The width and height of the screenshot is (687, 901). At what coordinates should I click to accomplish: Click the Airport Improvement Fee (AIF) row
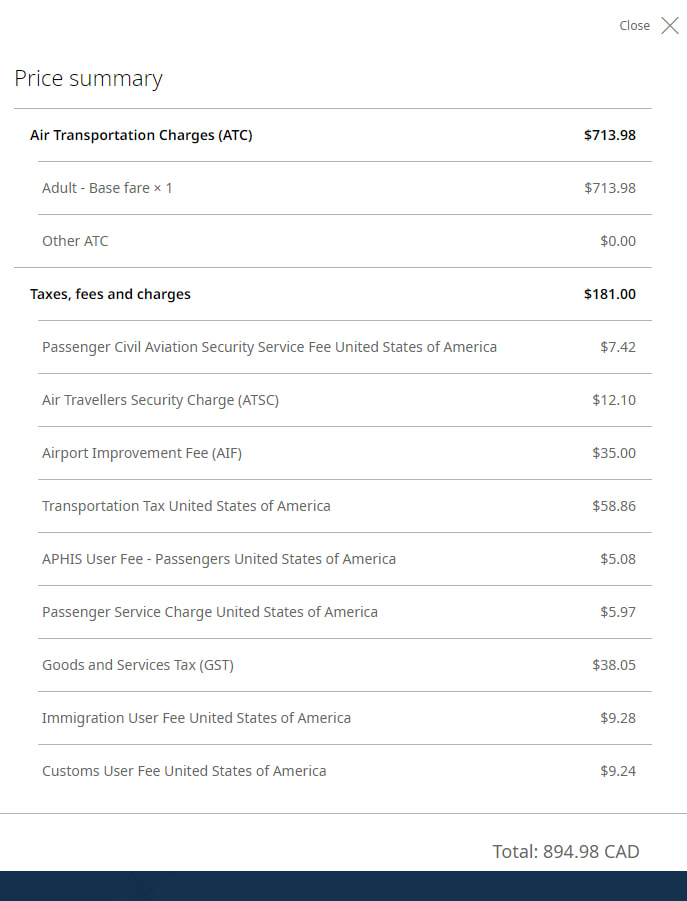(x=141, y=452)
